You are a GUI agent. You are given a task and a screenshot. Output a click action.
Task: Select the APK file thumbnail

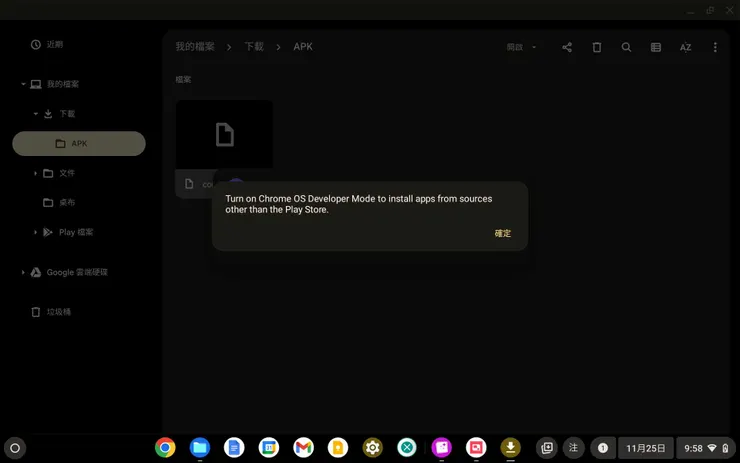[x=224, y=134]
